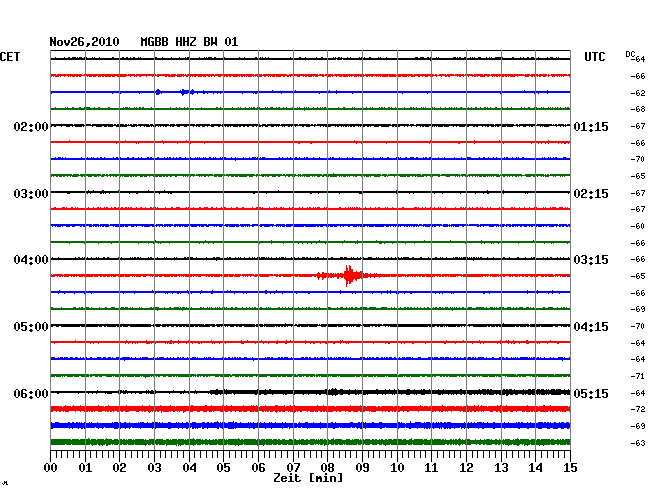Click minute tick label 02
This screenshot has height=494, width=650.
119,468
